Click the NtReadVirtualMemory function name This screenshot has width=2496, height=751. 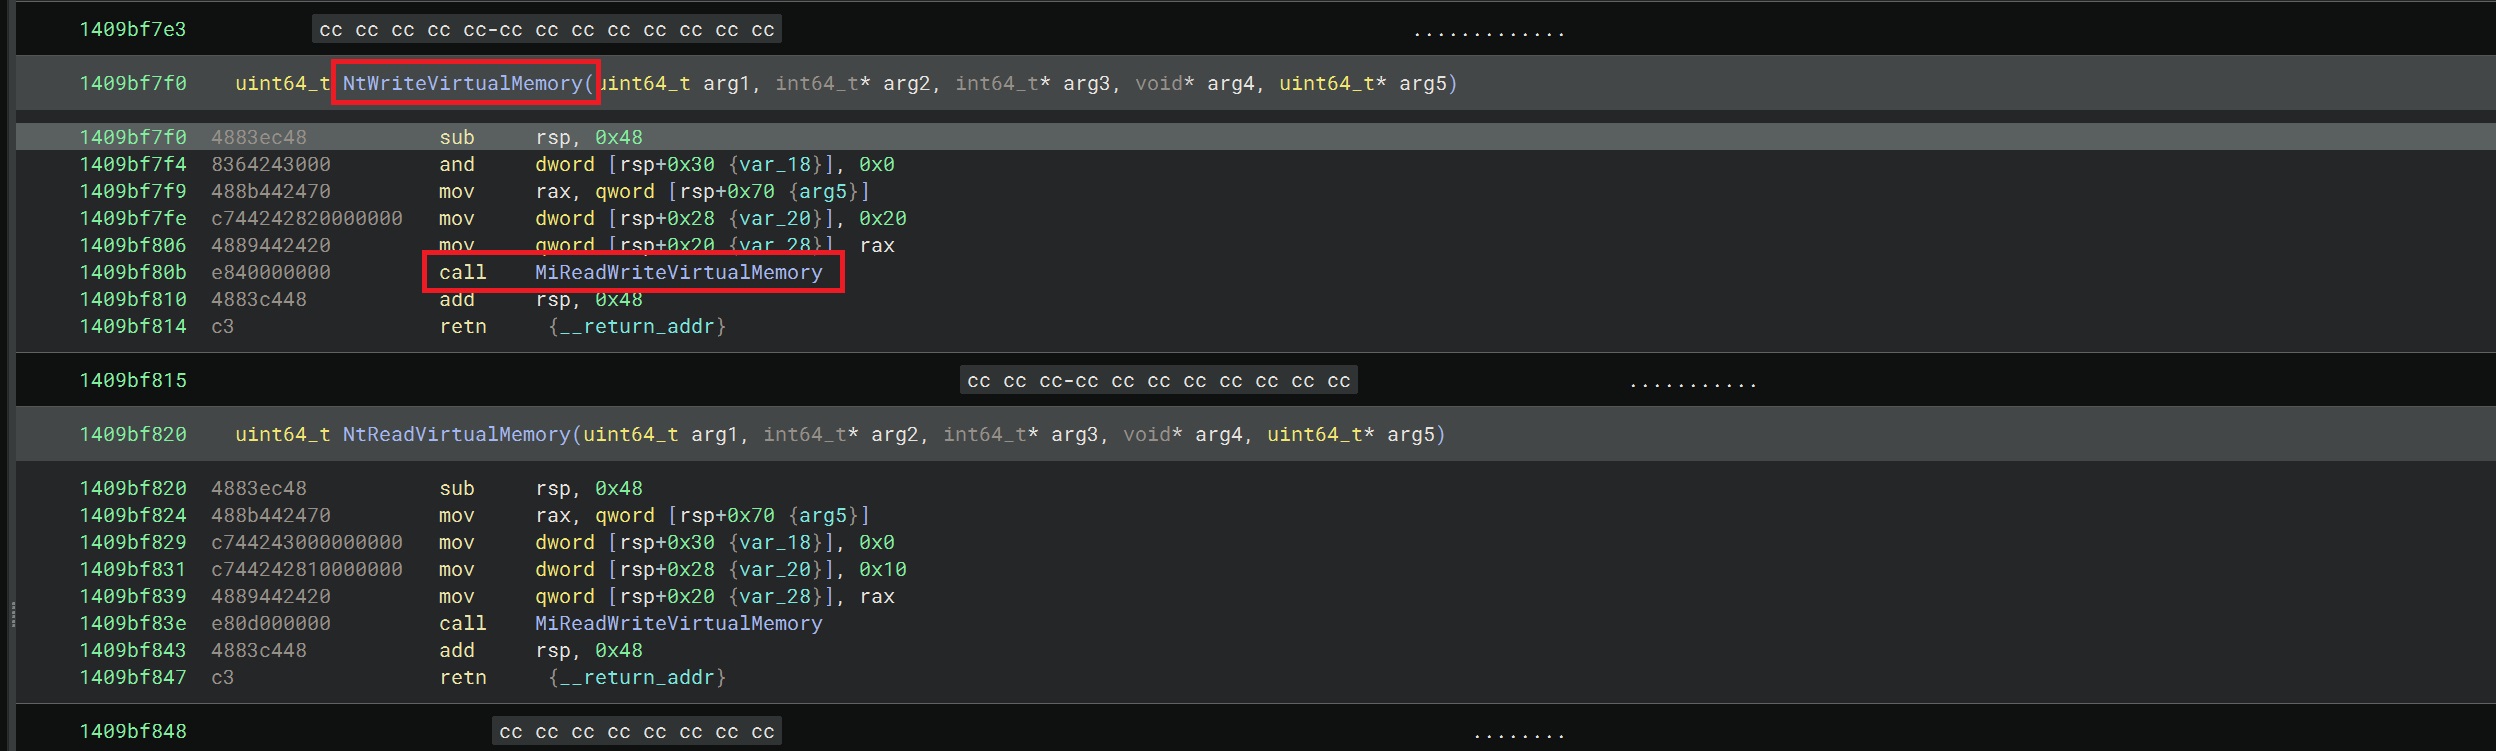tap(457, 434)
